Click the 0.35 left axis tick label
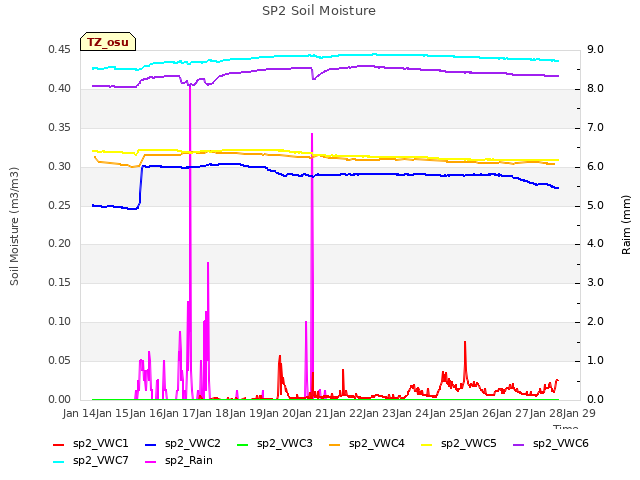This screenshot has width=640, height=480. (59, 128)
